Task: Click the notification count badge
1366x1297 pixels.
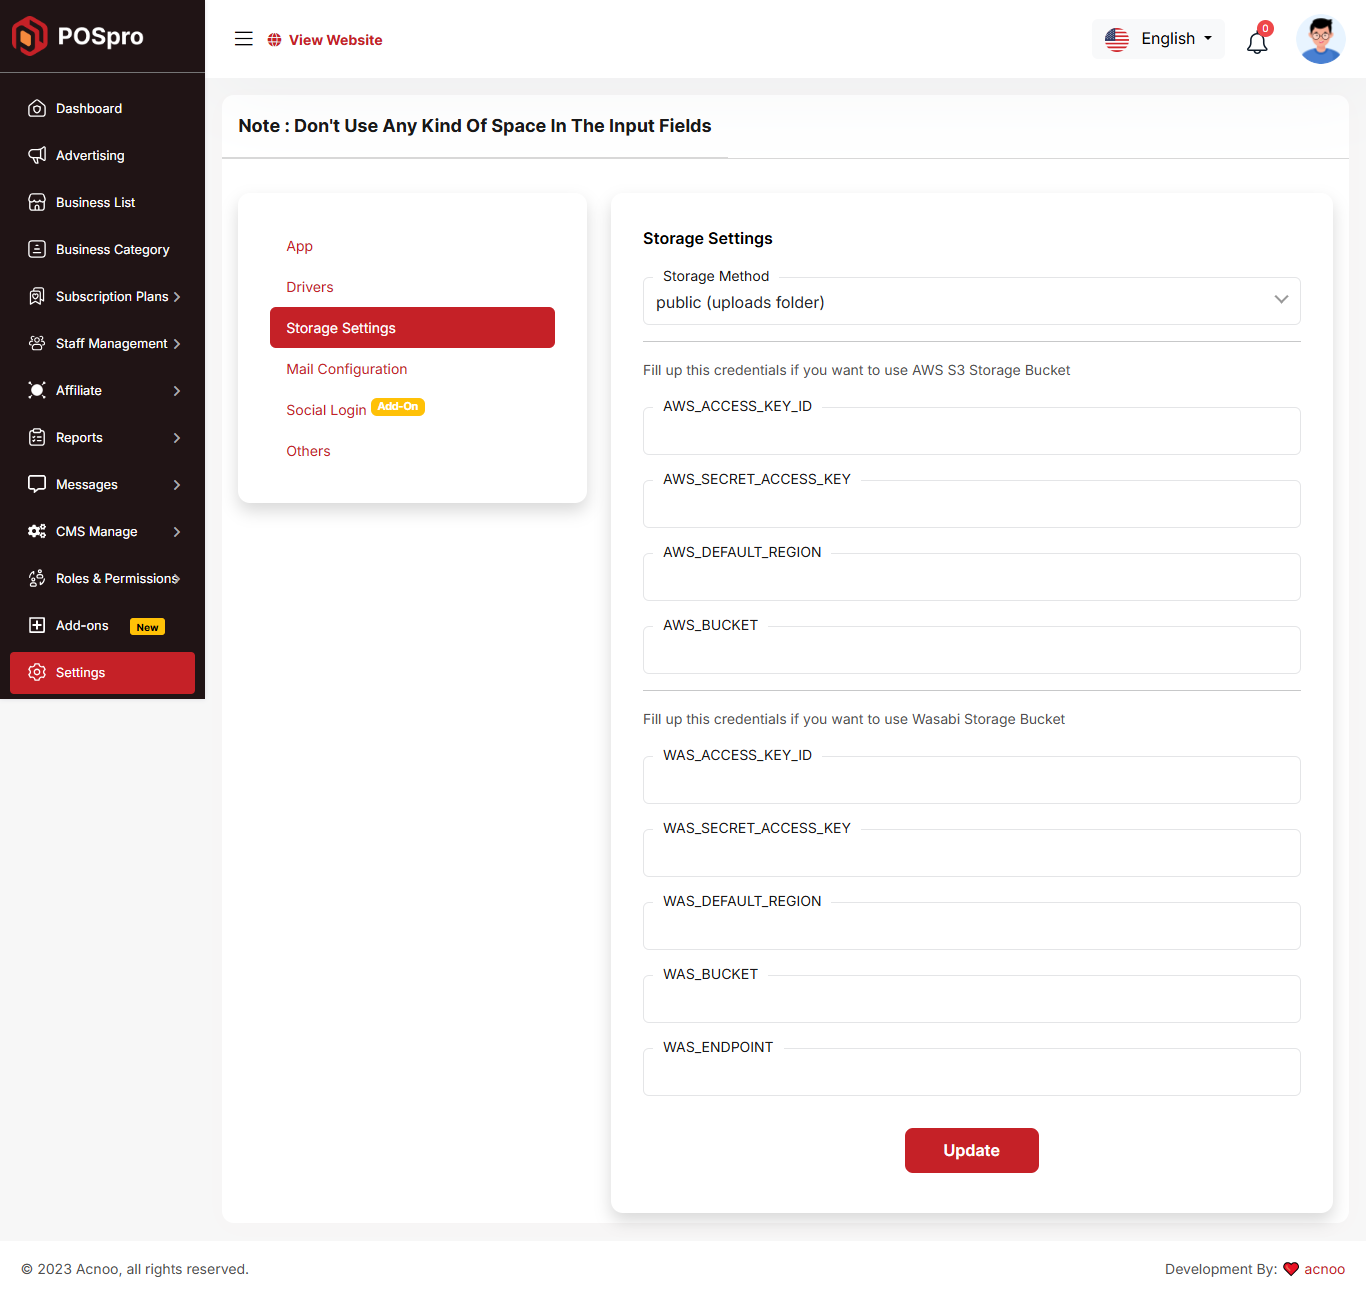Action: click(1265, 28)
